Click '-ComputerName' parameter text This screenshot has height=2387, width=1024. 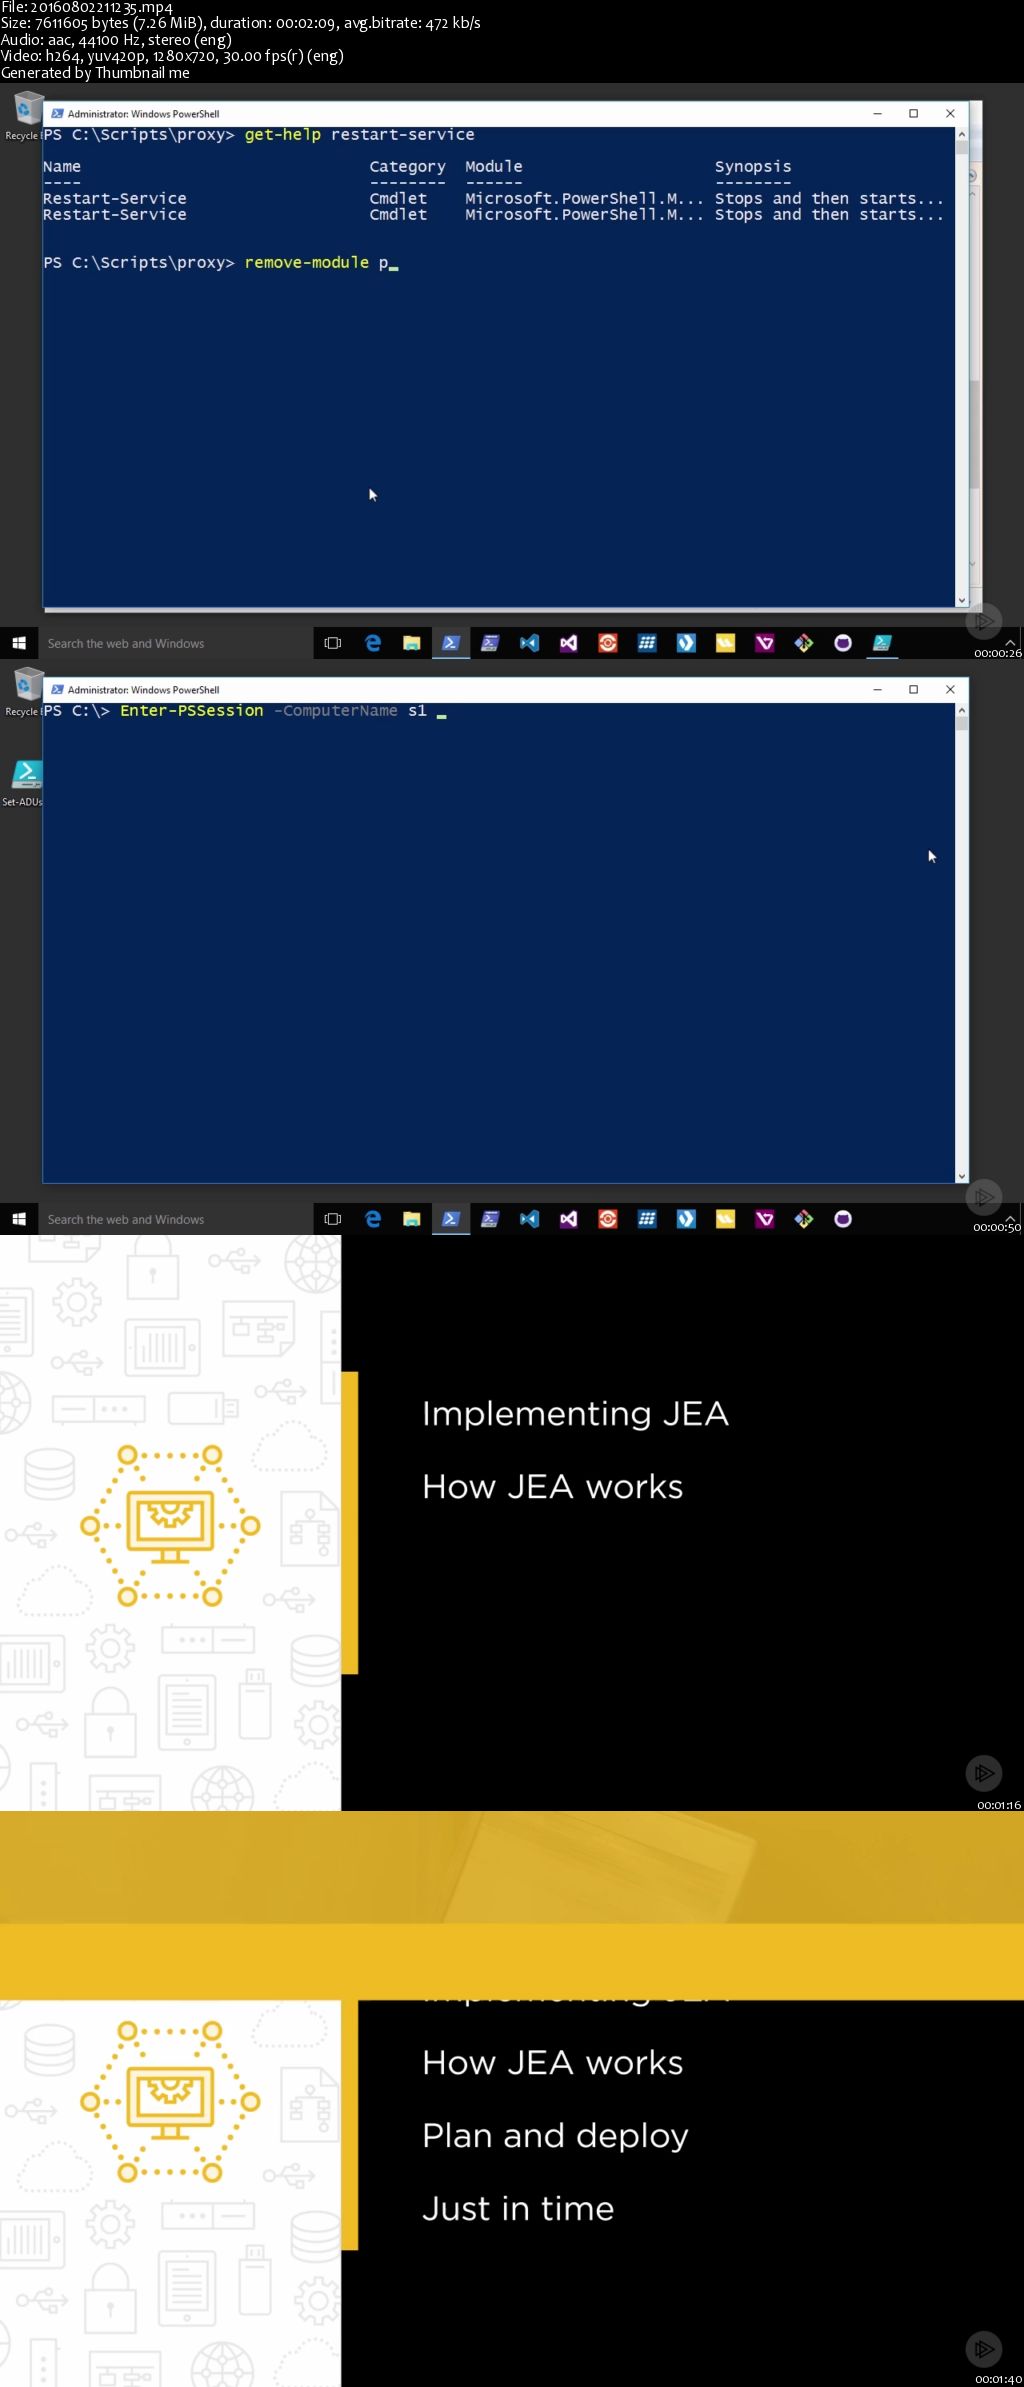(x=336, y=710)
